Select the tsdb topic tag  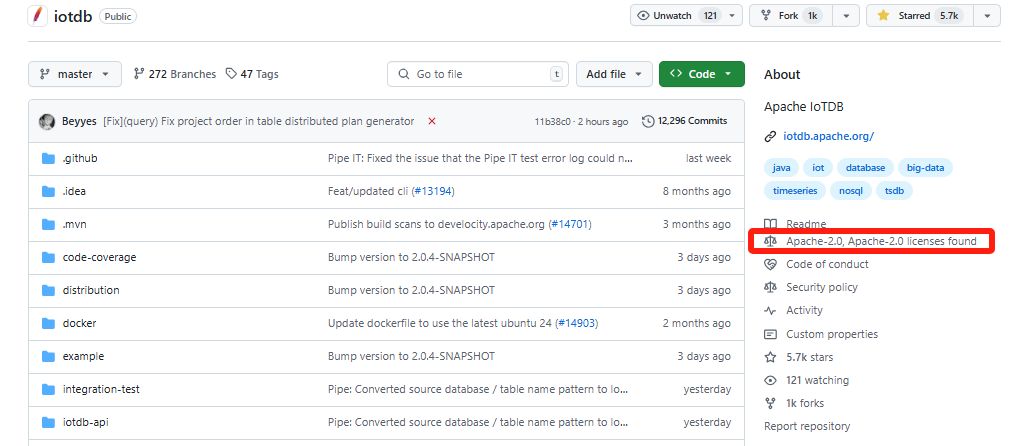click(894, 191)
